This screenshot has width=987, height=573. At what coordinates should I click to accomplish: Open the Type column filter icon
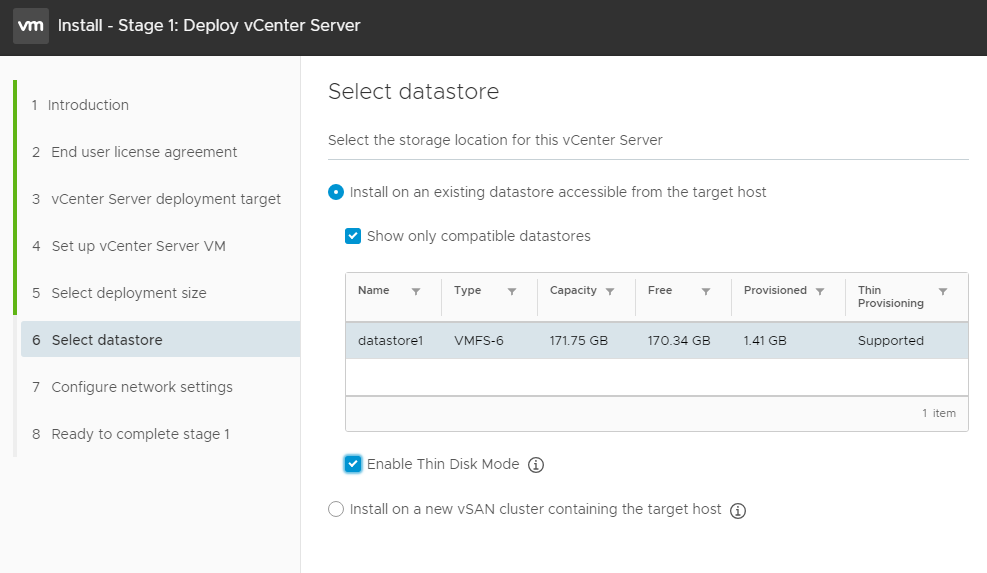[512, 292]
